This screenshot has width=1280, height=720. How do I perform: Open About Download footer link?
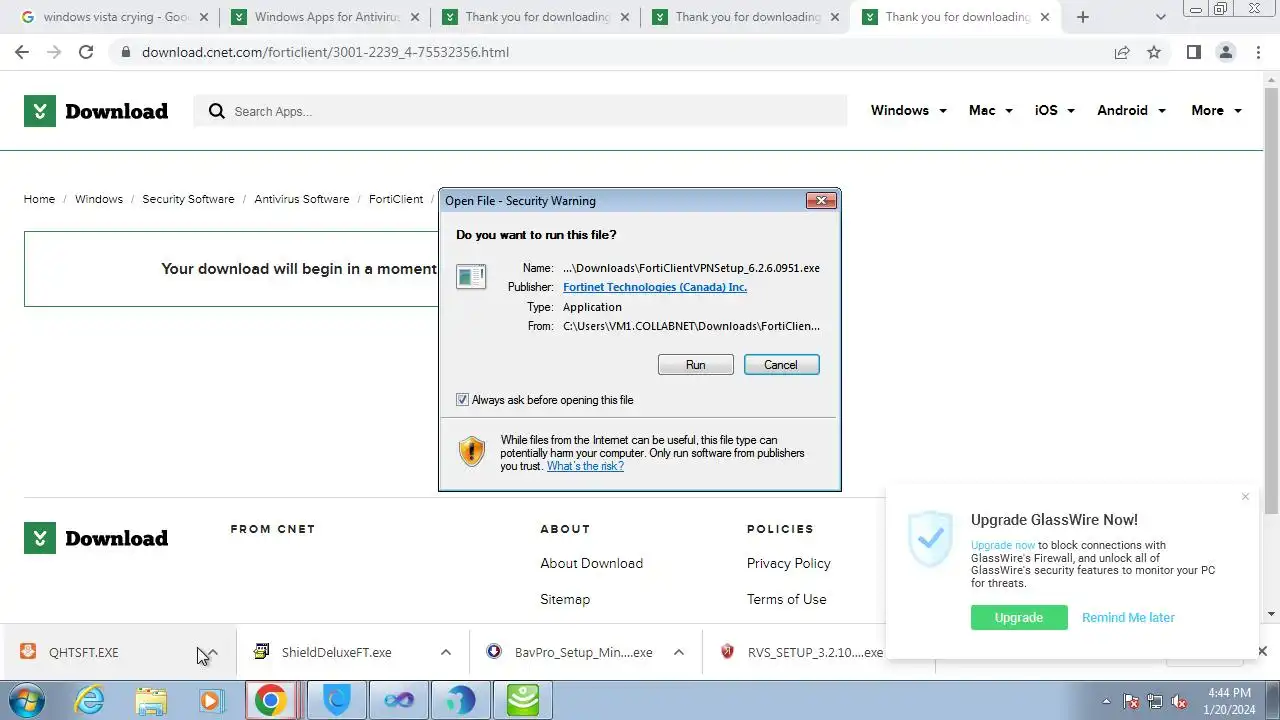(x=591, y=563)
